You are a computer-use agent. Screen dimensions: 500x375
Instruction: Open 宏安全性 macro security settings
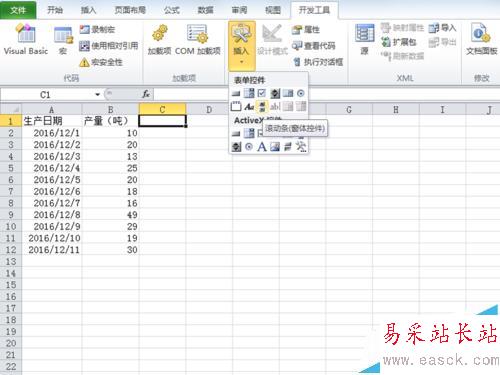(x=101, y=62)
